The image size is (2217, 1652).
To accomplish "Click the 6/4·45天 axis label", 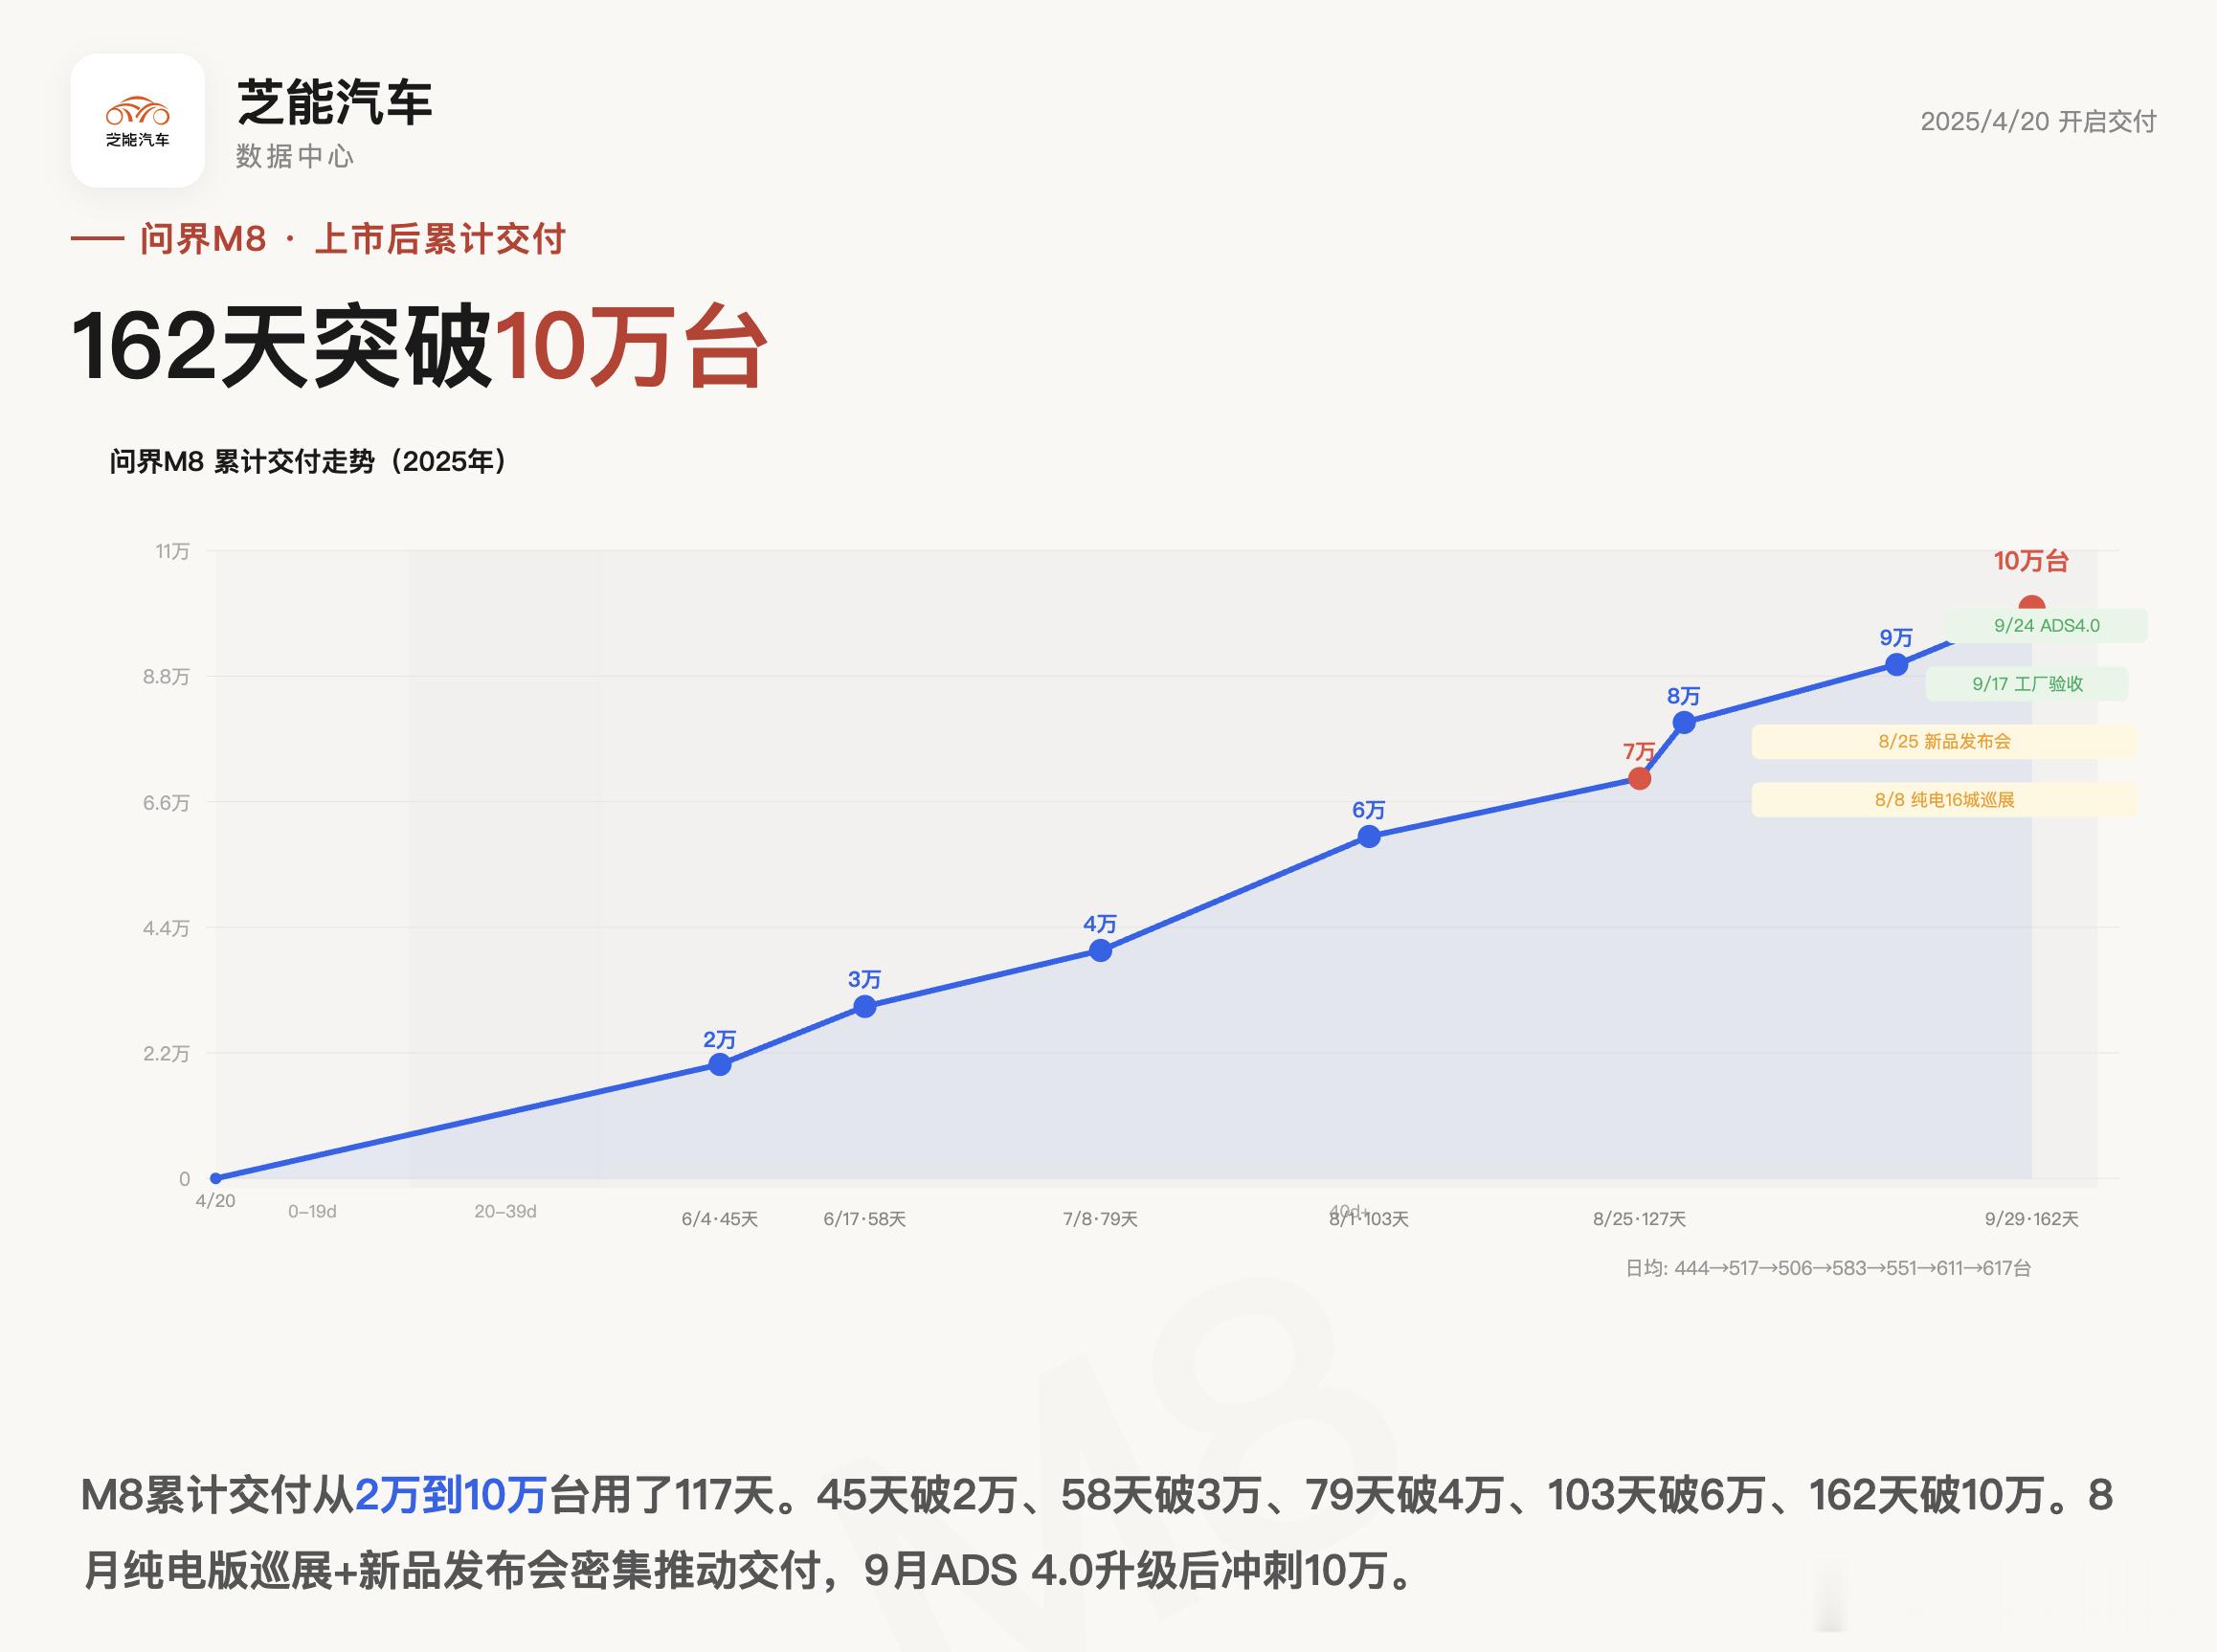I will coord(720,1219).
